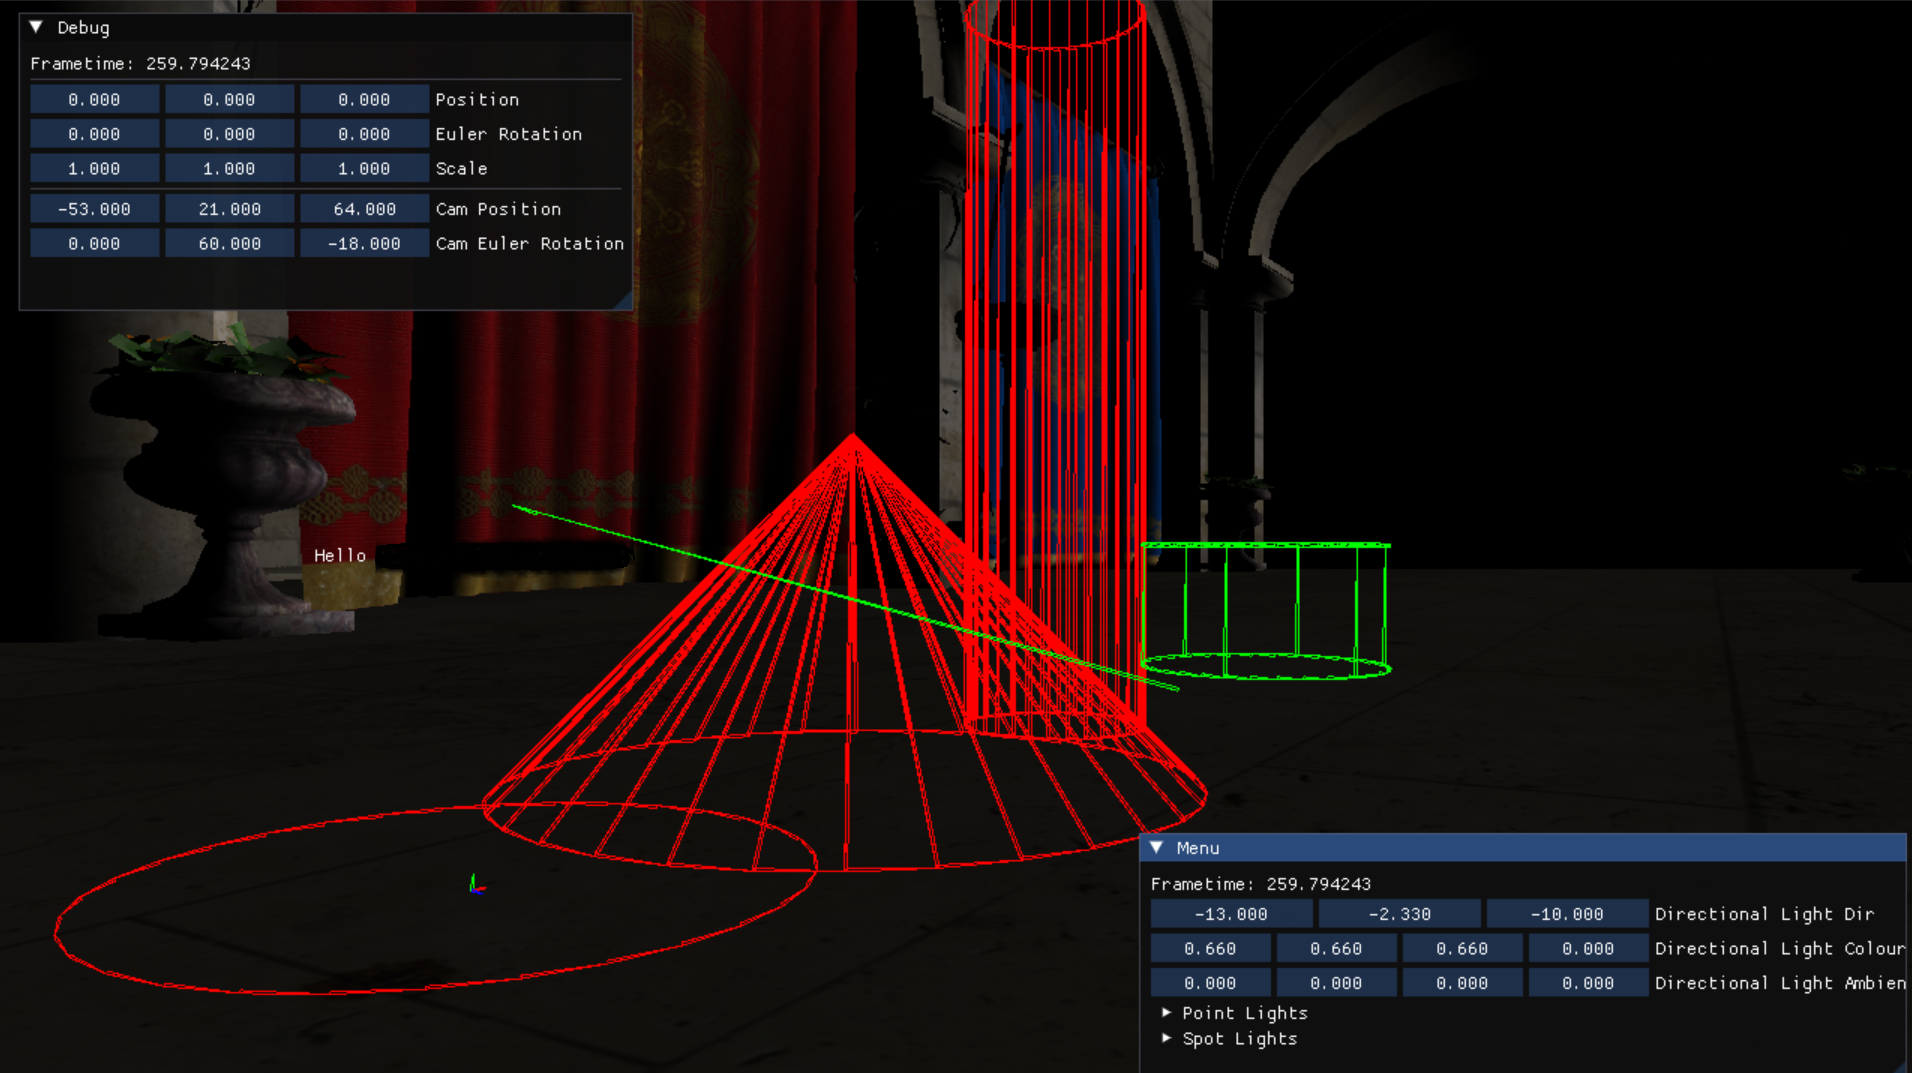Viewport: 1912px width, 1073px height.
Task: Collapse the Menu panel header triangle
Action: [1158, 847]
